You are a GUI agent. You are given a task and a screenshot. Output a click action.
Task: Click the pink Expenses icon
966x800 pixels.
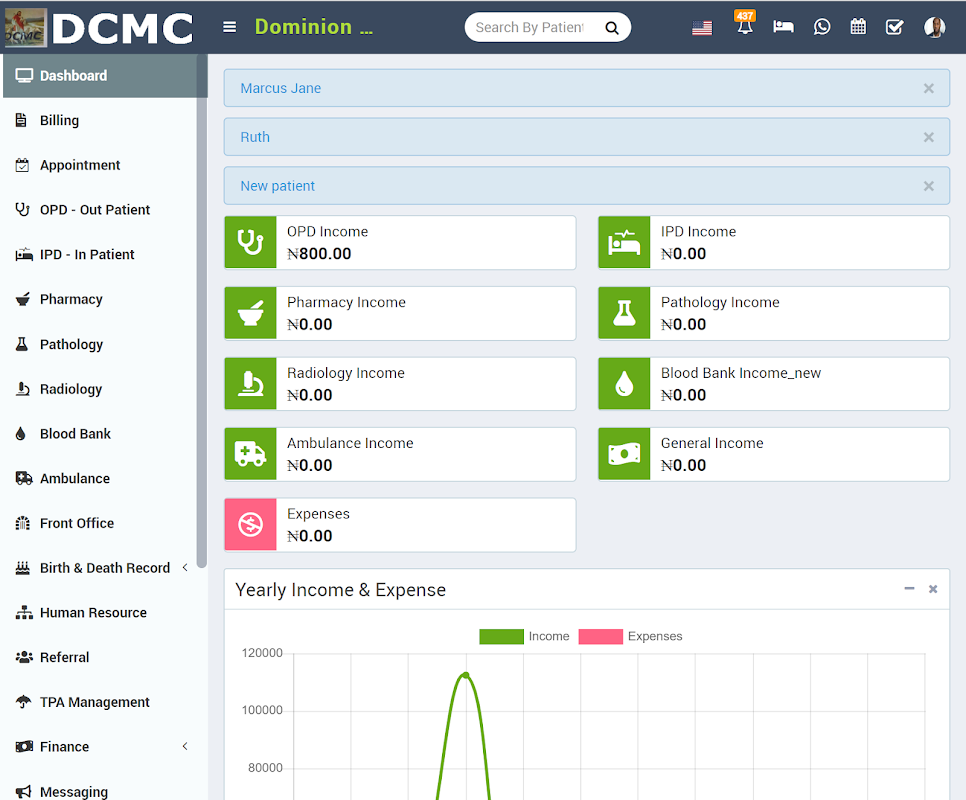pos(251,524)
